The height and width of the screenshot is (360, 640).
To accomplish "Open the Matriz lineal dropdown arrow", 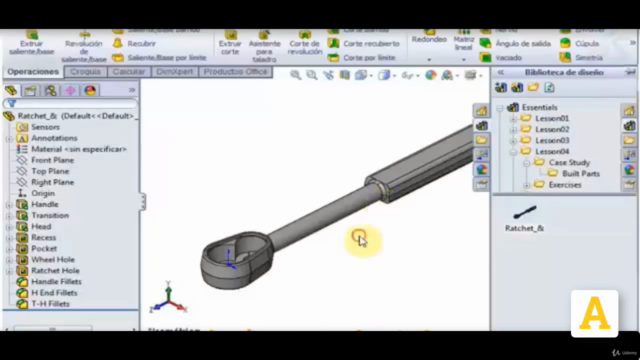I will pos(464,60).
